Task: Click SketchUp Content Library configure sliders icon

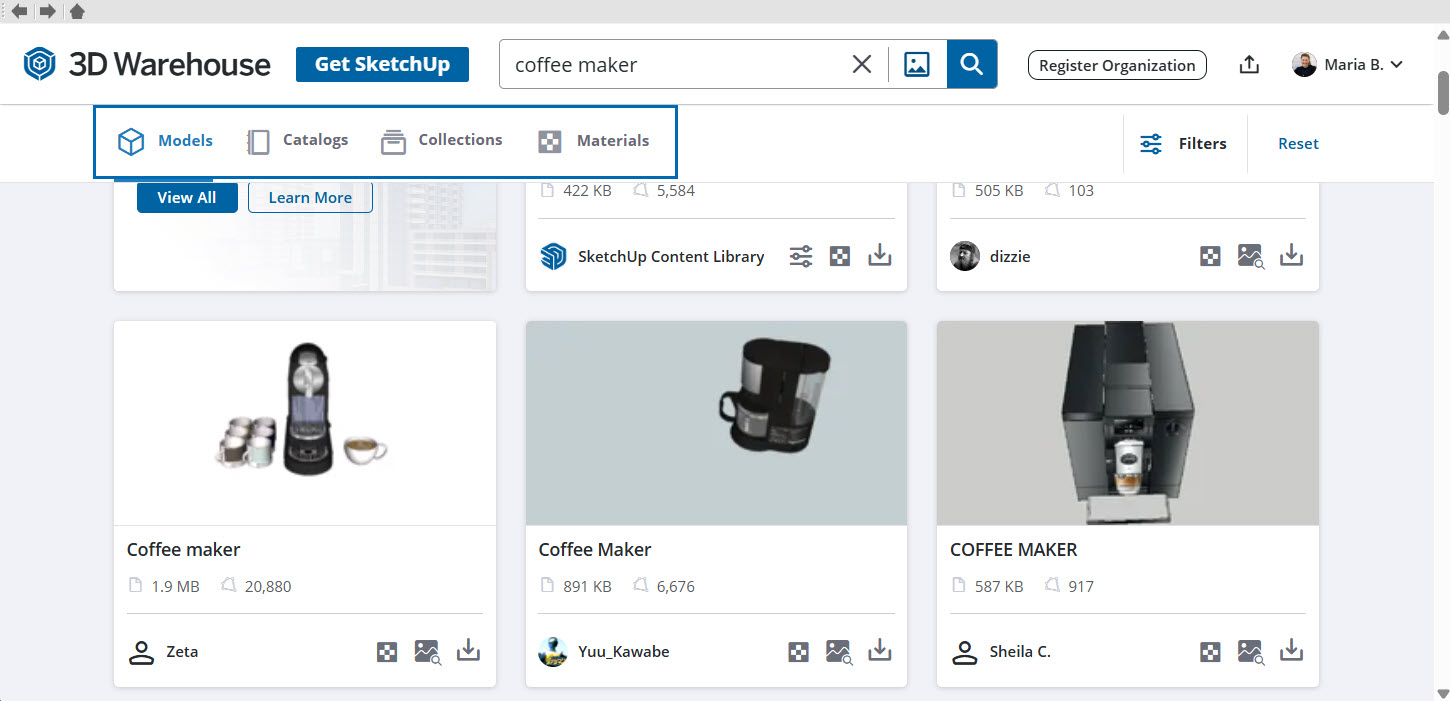Action: (801, 256)
